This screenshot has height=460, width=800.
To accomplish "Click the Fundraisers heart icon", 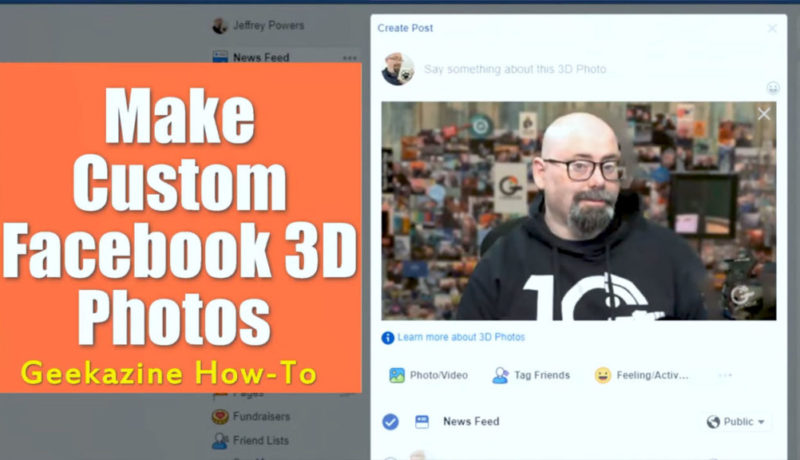I will tap(220, 417).
